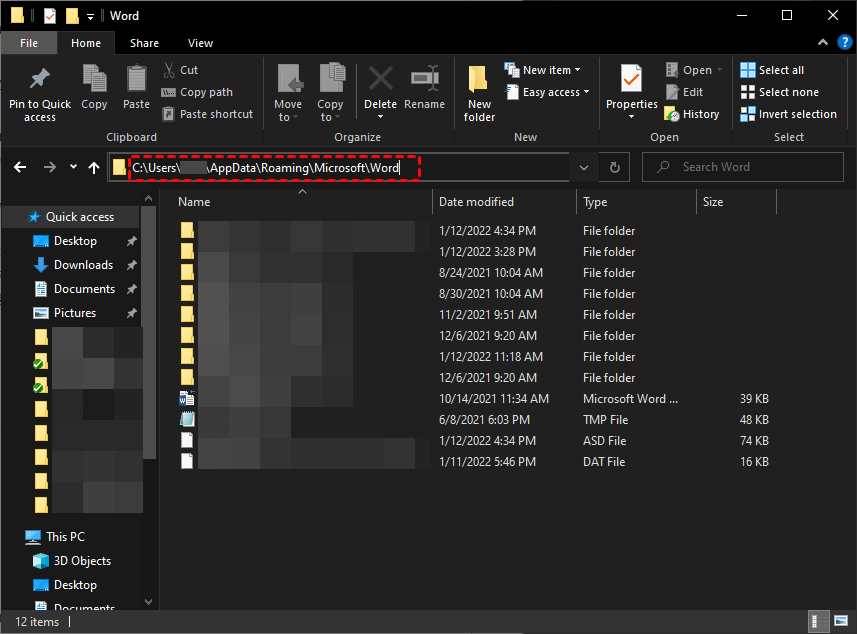Image resolution: width=857 pixels, height=634 pixels.
Task: Click Invert selection button
Action: [x=788, y=114]
